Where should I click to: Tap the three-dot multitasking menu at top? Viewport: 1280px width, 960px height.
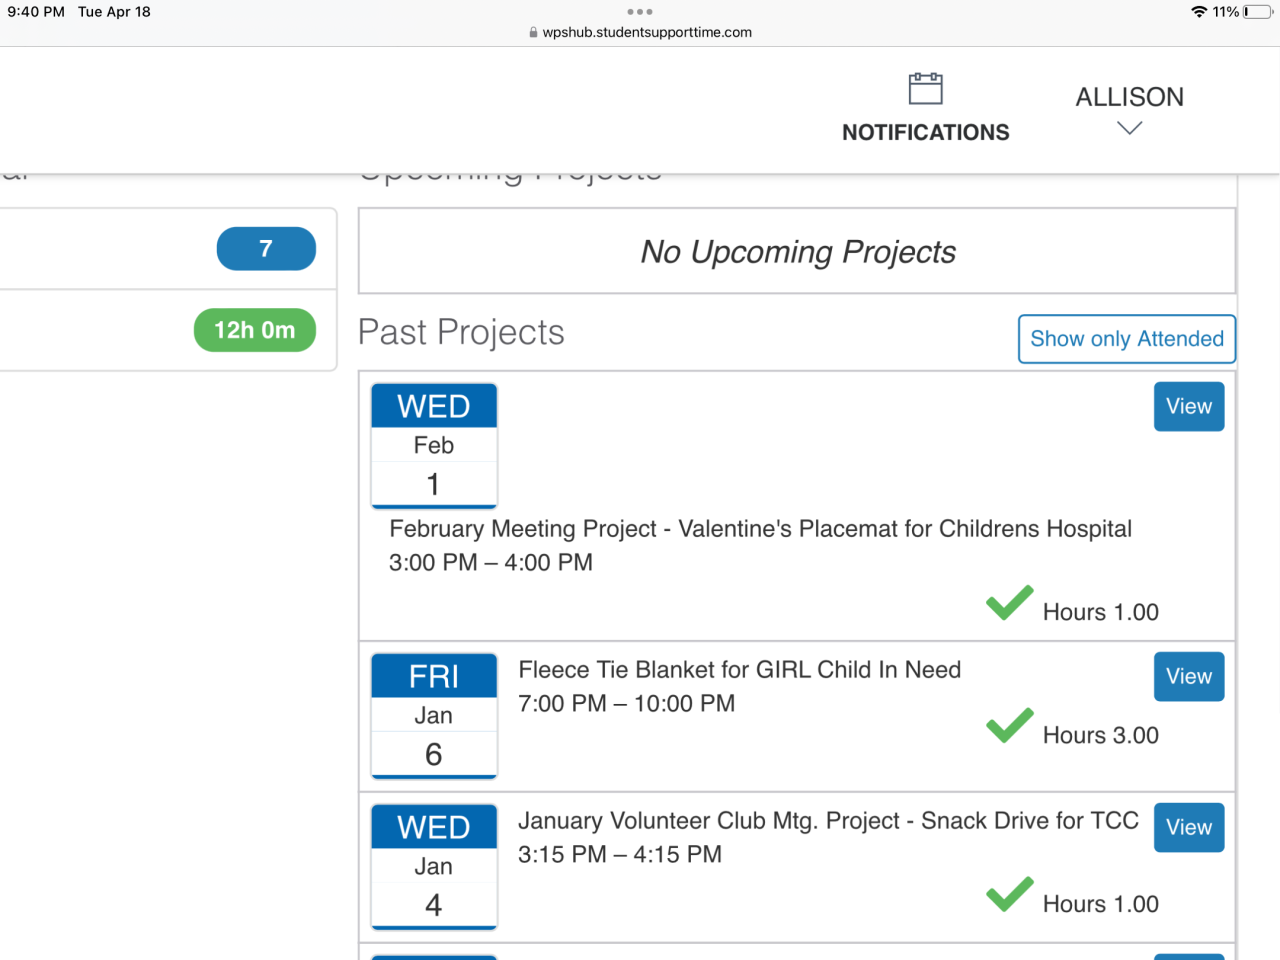(640, 12)
